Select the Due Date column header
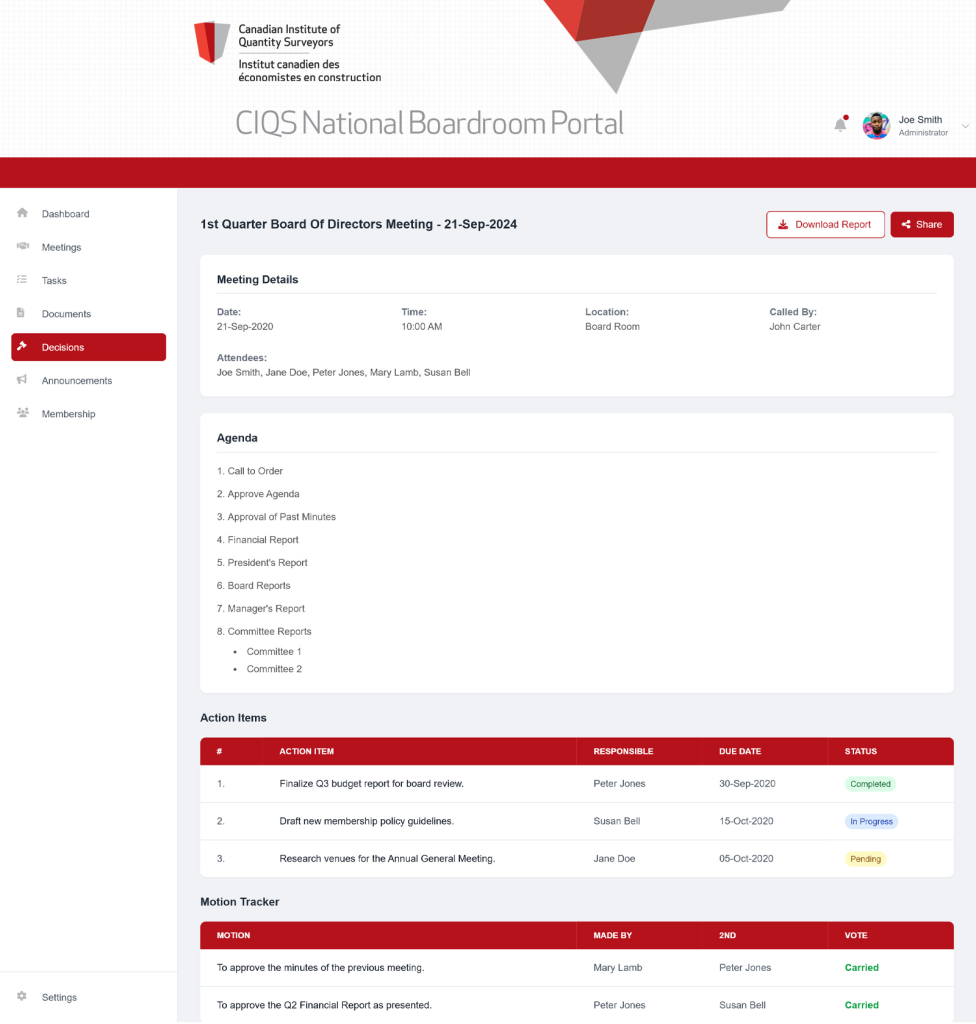The image size is (976, 1024). [740, 752]
